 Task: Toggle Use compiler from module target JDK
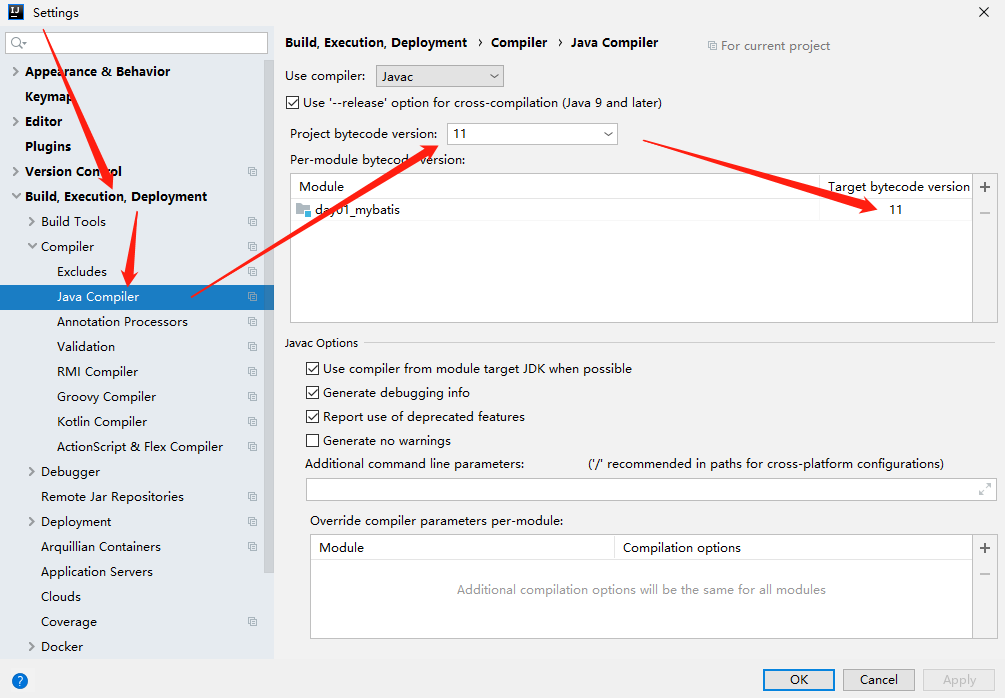tap(312, 369)
